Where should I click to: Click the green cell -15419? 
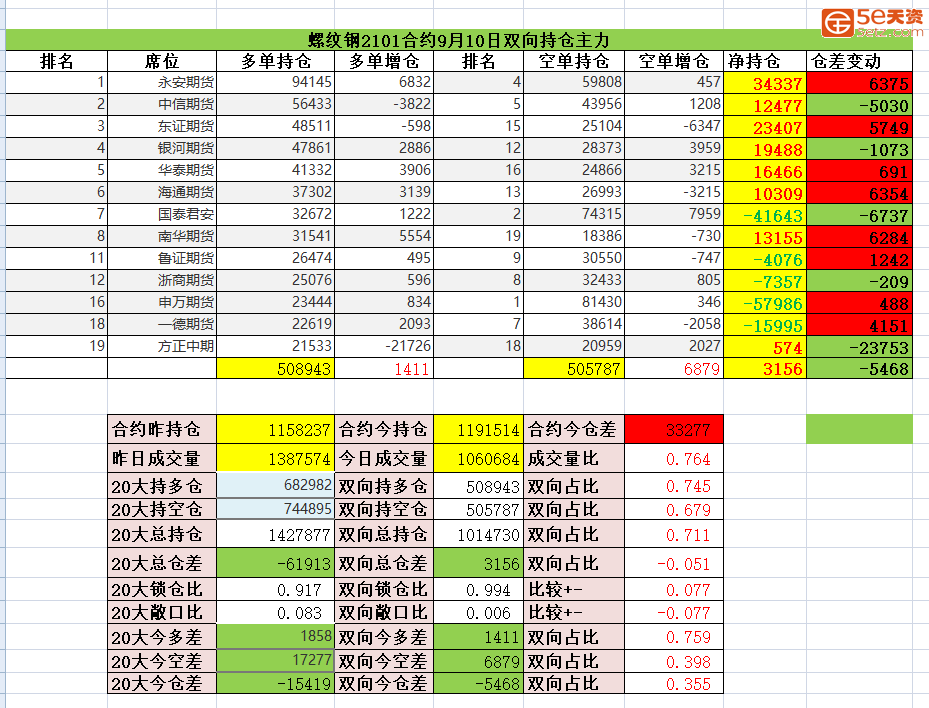(276, 683)
